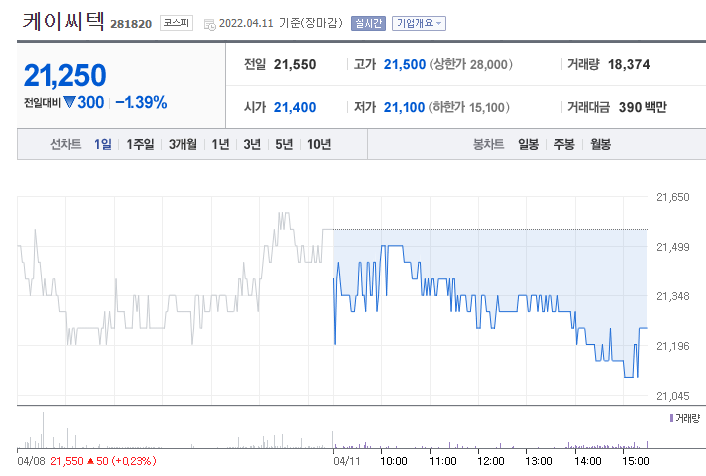Viewport: 706px width, 476px height.
Task: Click the 11:00 time axis label
Action: (443, 461)
